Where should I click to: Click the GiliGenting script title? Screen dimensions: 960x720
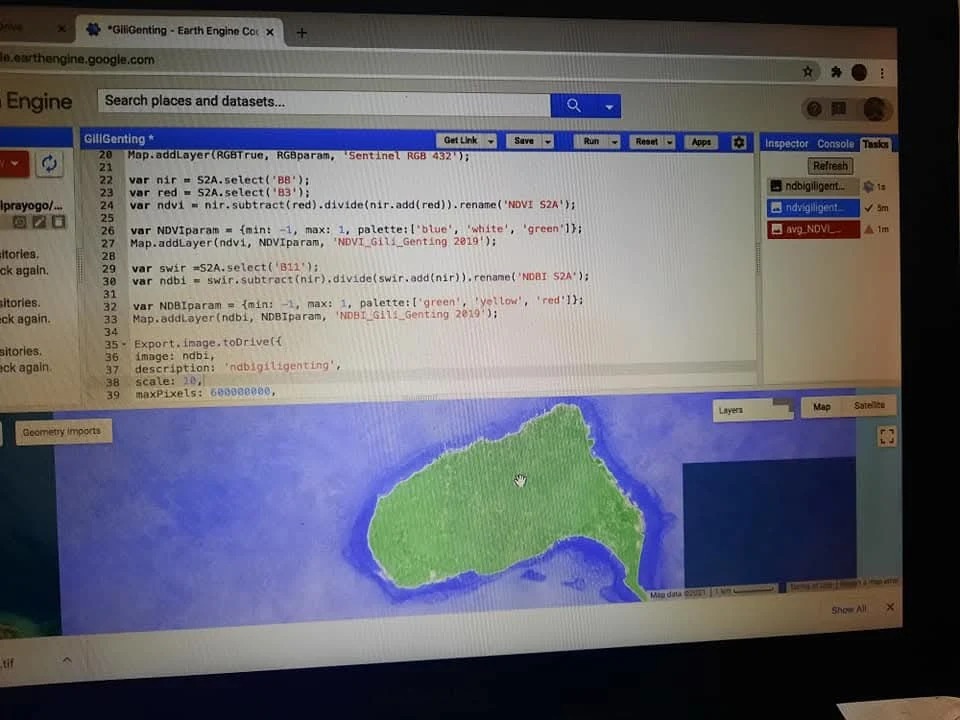click(119, 139)
